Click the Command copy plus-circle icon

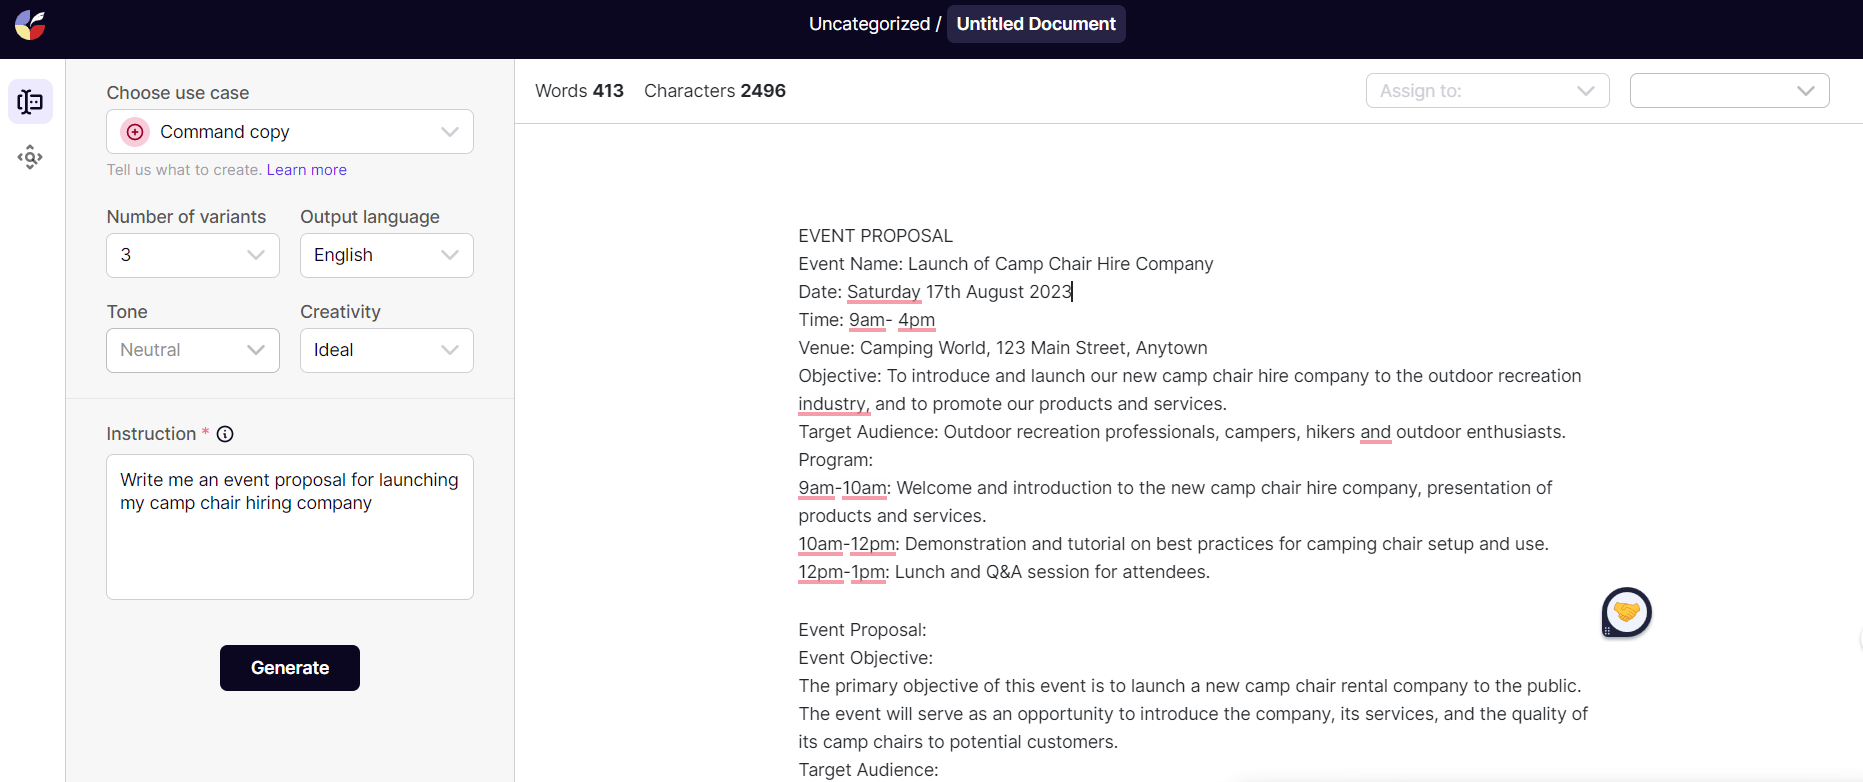click(x=135, y=132)
